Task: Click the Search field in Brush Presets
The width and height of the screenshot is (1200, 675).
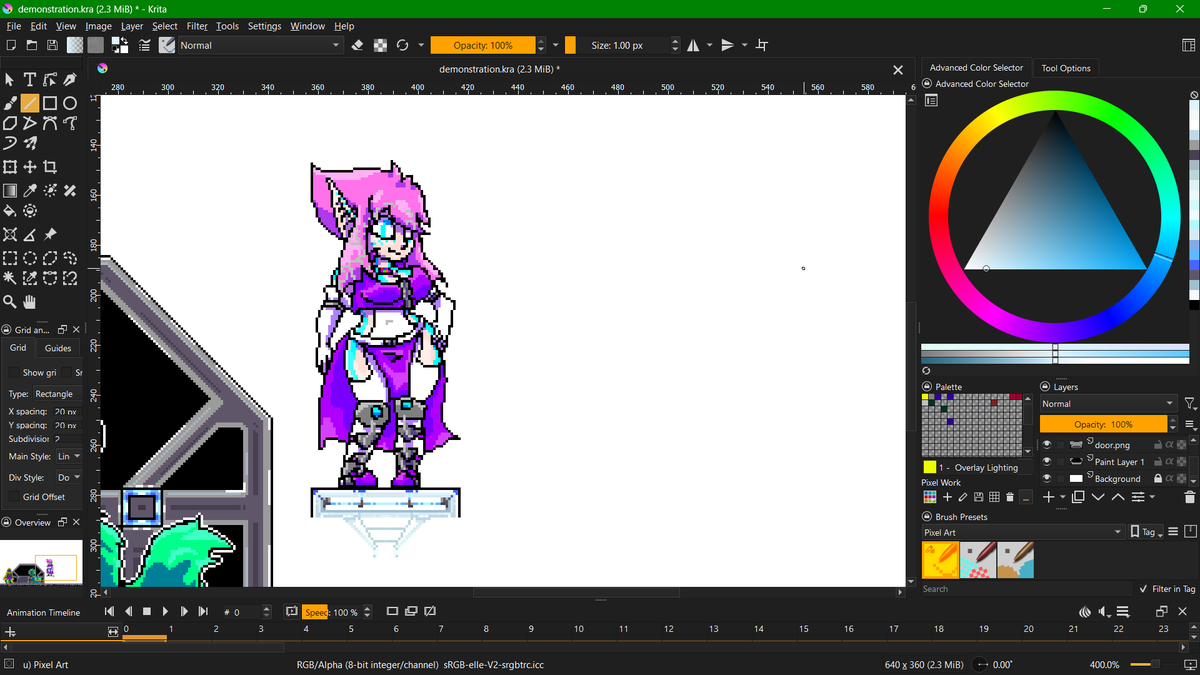Action: [x=1026, y=589]
